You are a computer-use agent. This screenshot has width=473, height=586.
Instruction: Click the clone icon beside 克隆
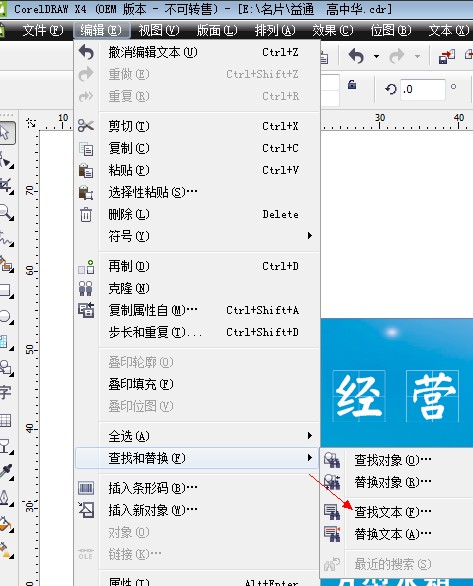(x=86, y=289)
